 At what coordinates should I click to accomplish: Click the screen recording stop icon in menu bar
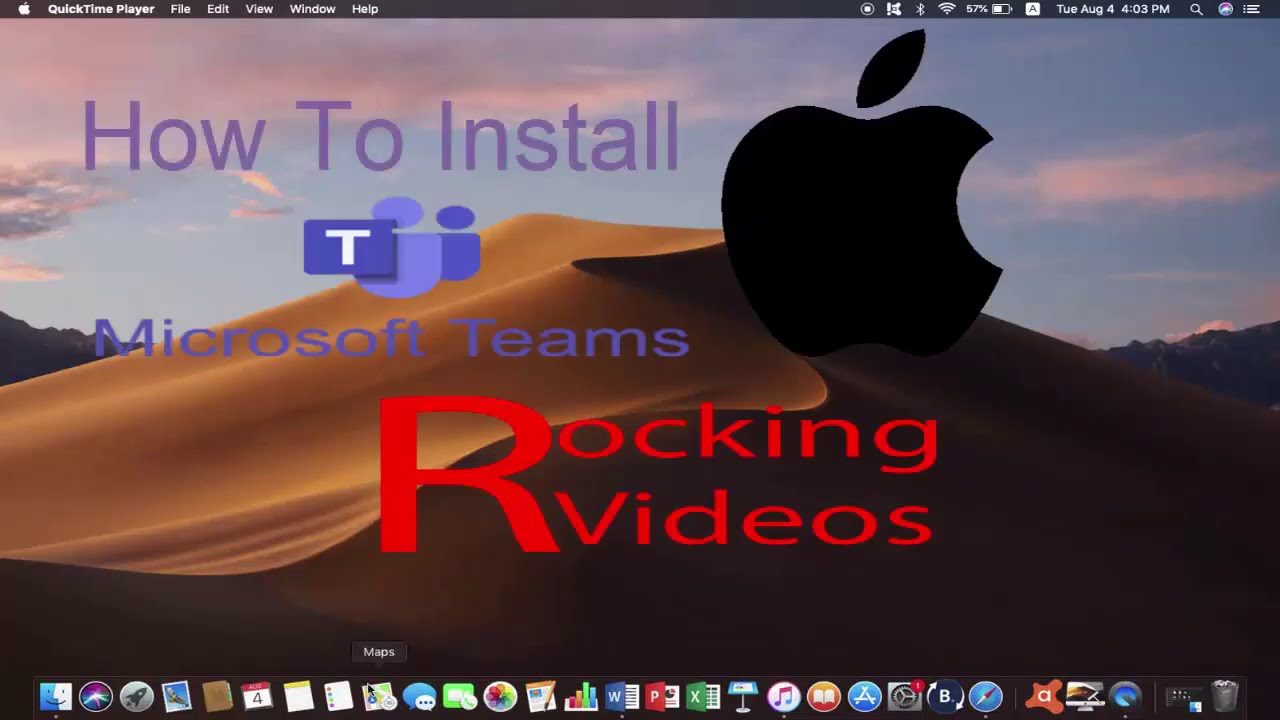[x=867, y=9]
